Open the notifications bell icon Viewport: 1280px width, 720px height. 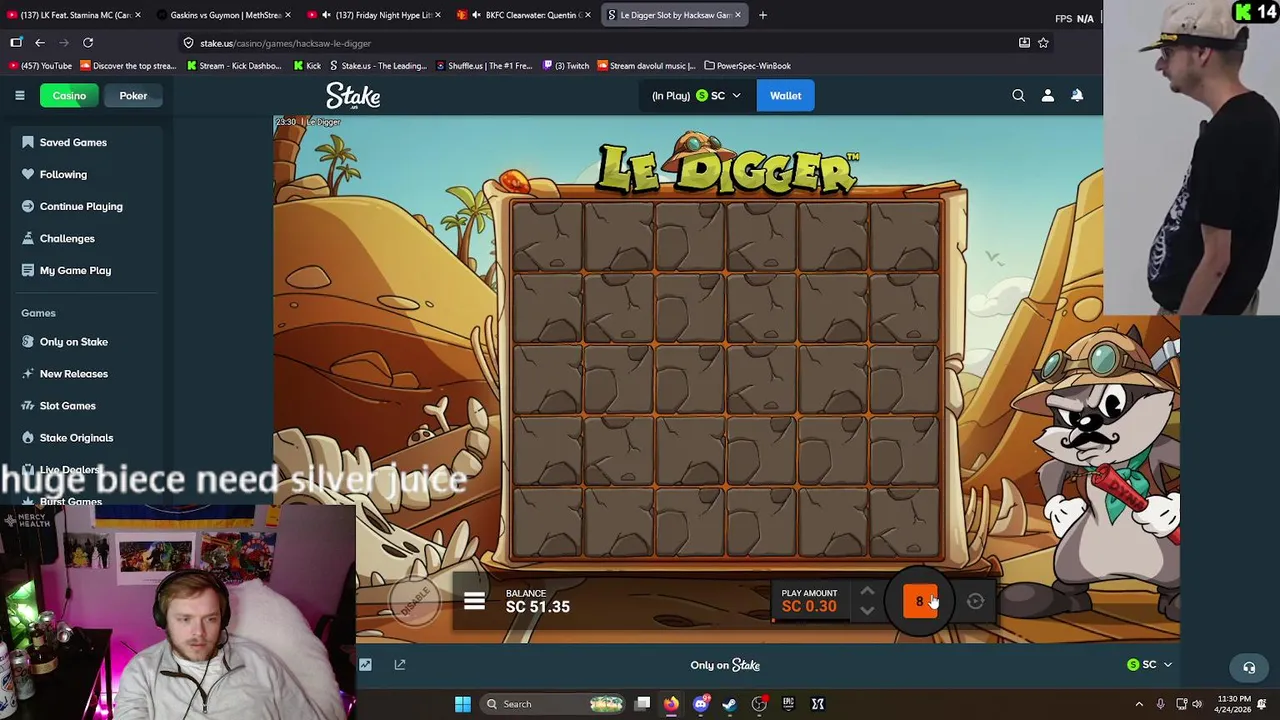click(1077, 95)
